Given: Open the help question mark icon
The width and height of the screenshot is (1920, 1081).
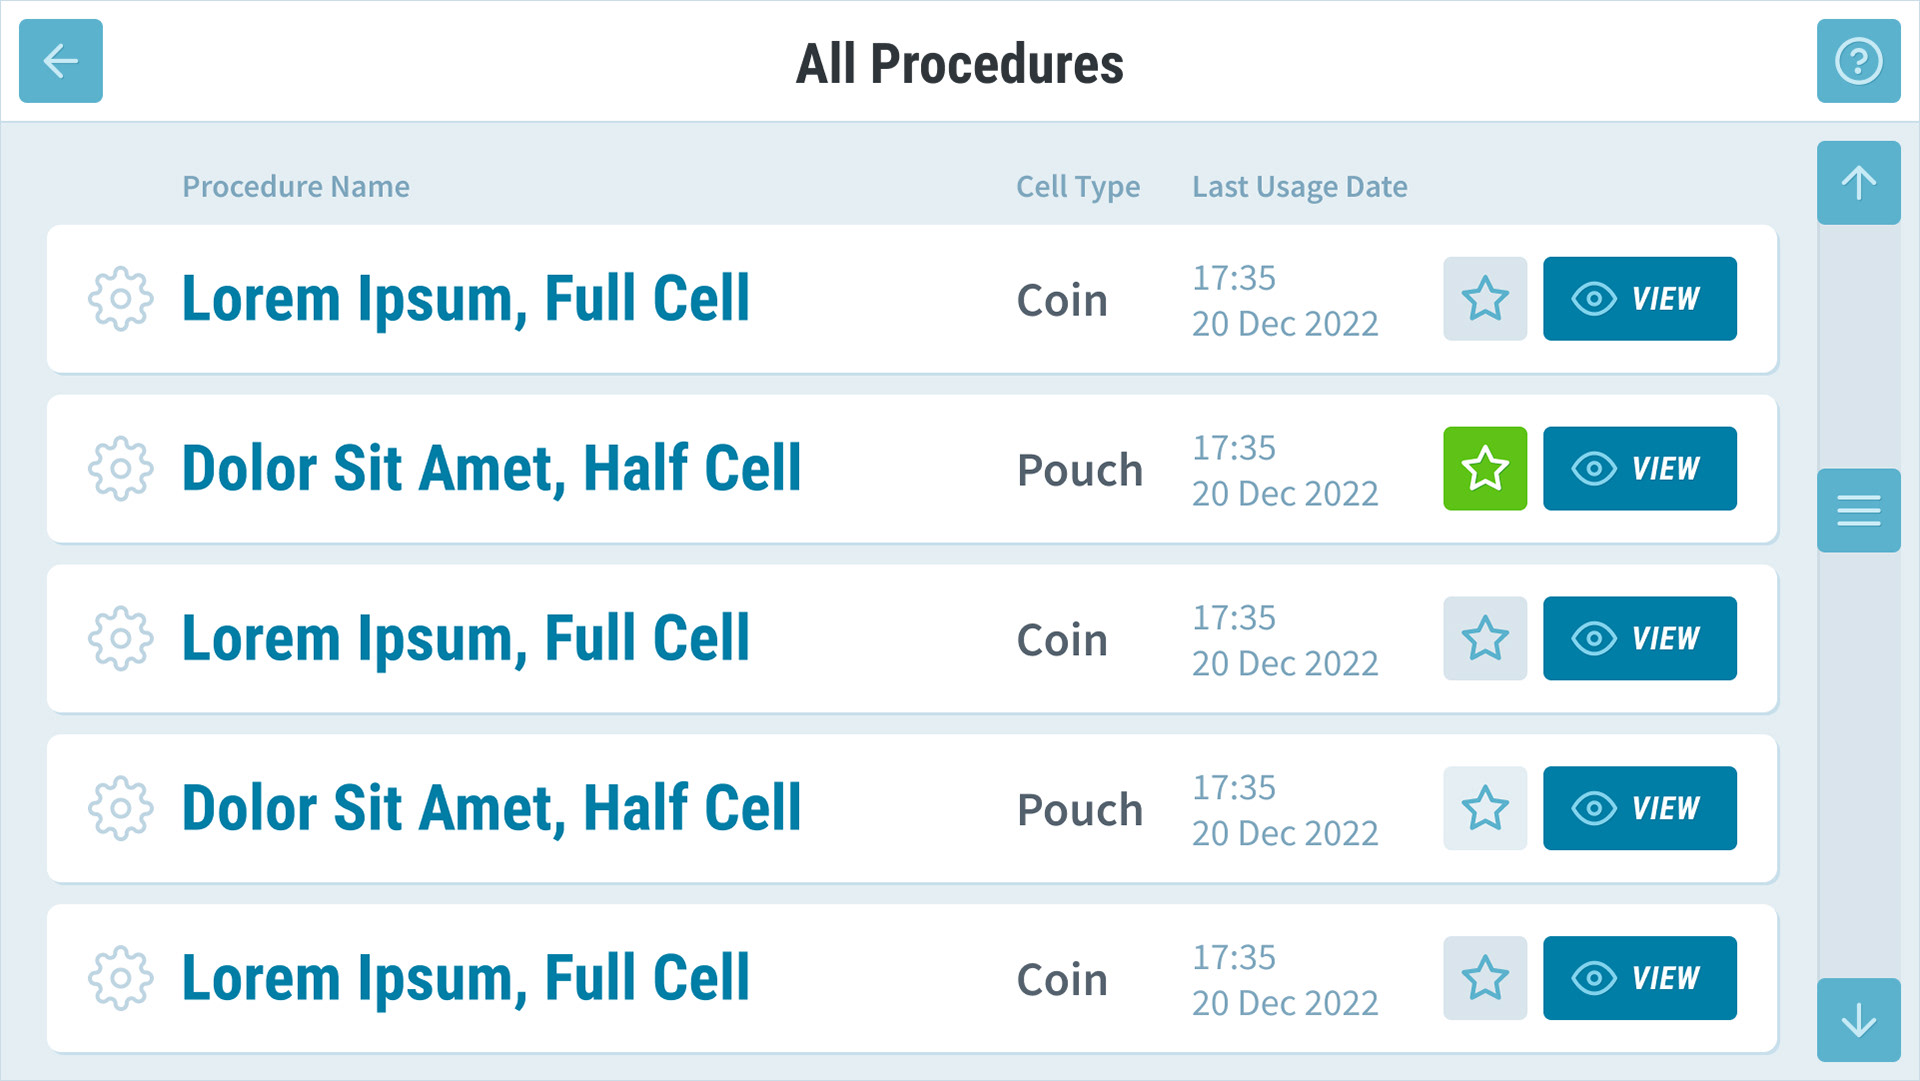Looking at the screenshot, I should [1858, 61].
